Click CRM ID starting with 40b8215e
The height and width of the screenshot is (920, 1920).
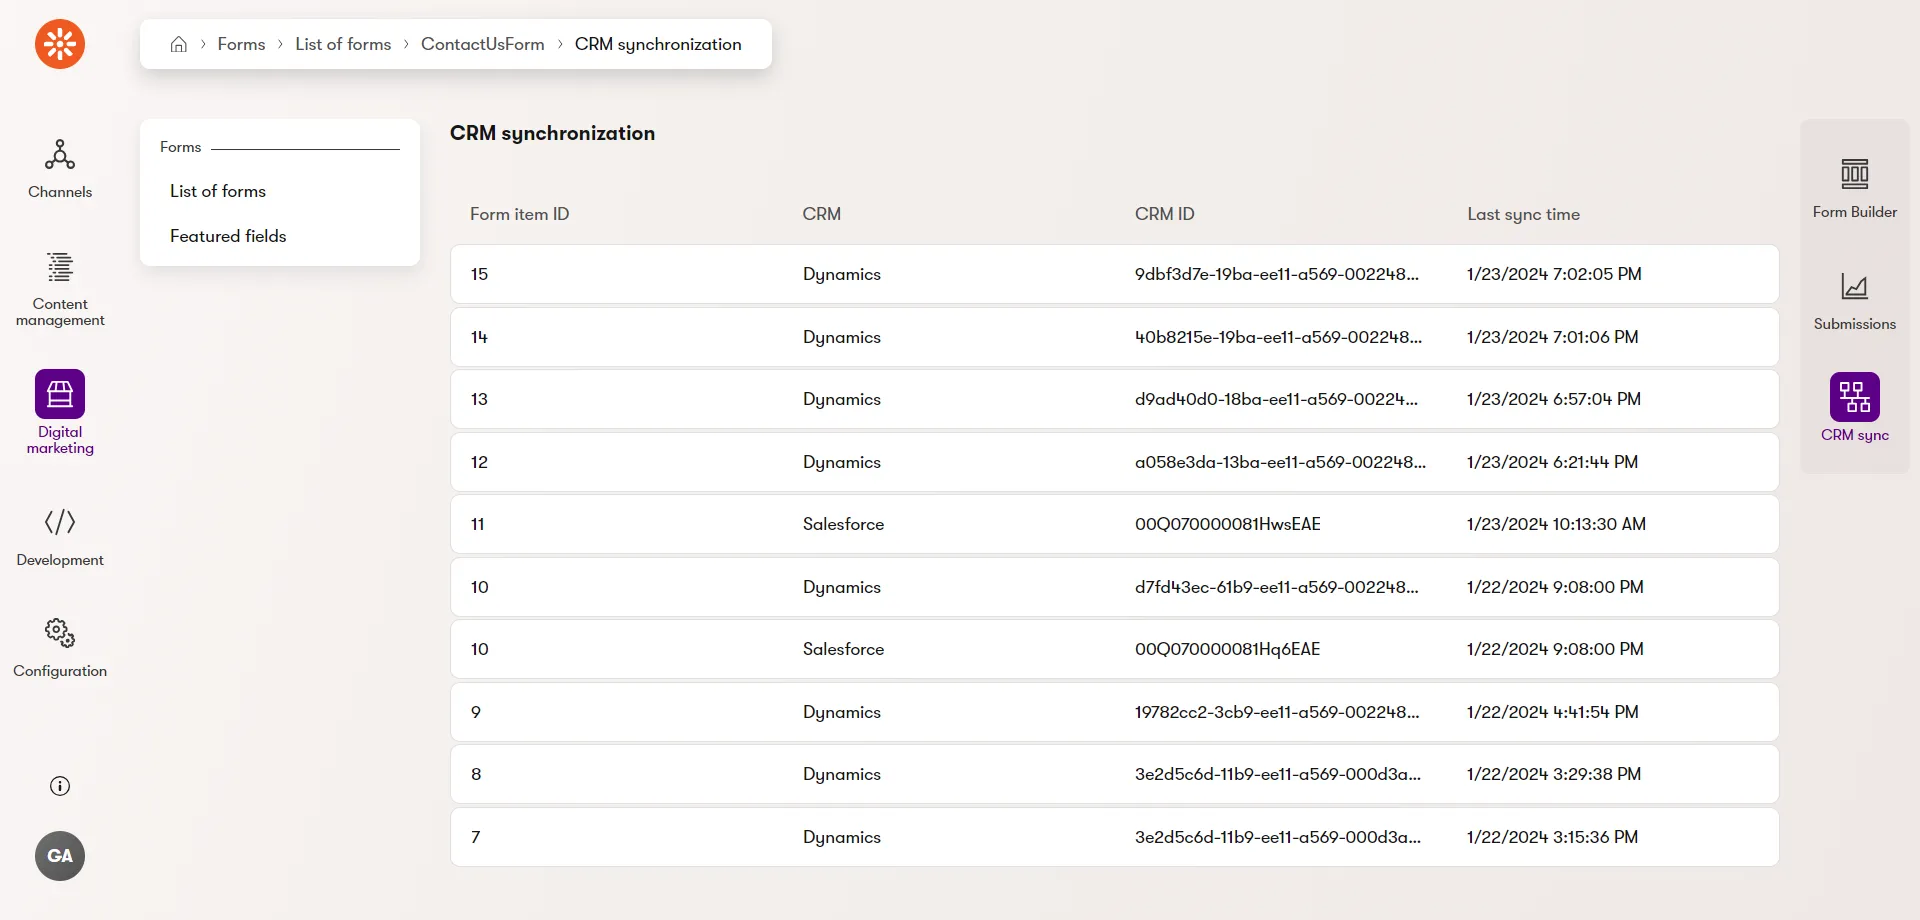[x=1279, y=337]
